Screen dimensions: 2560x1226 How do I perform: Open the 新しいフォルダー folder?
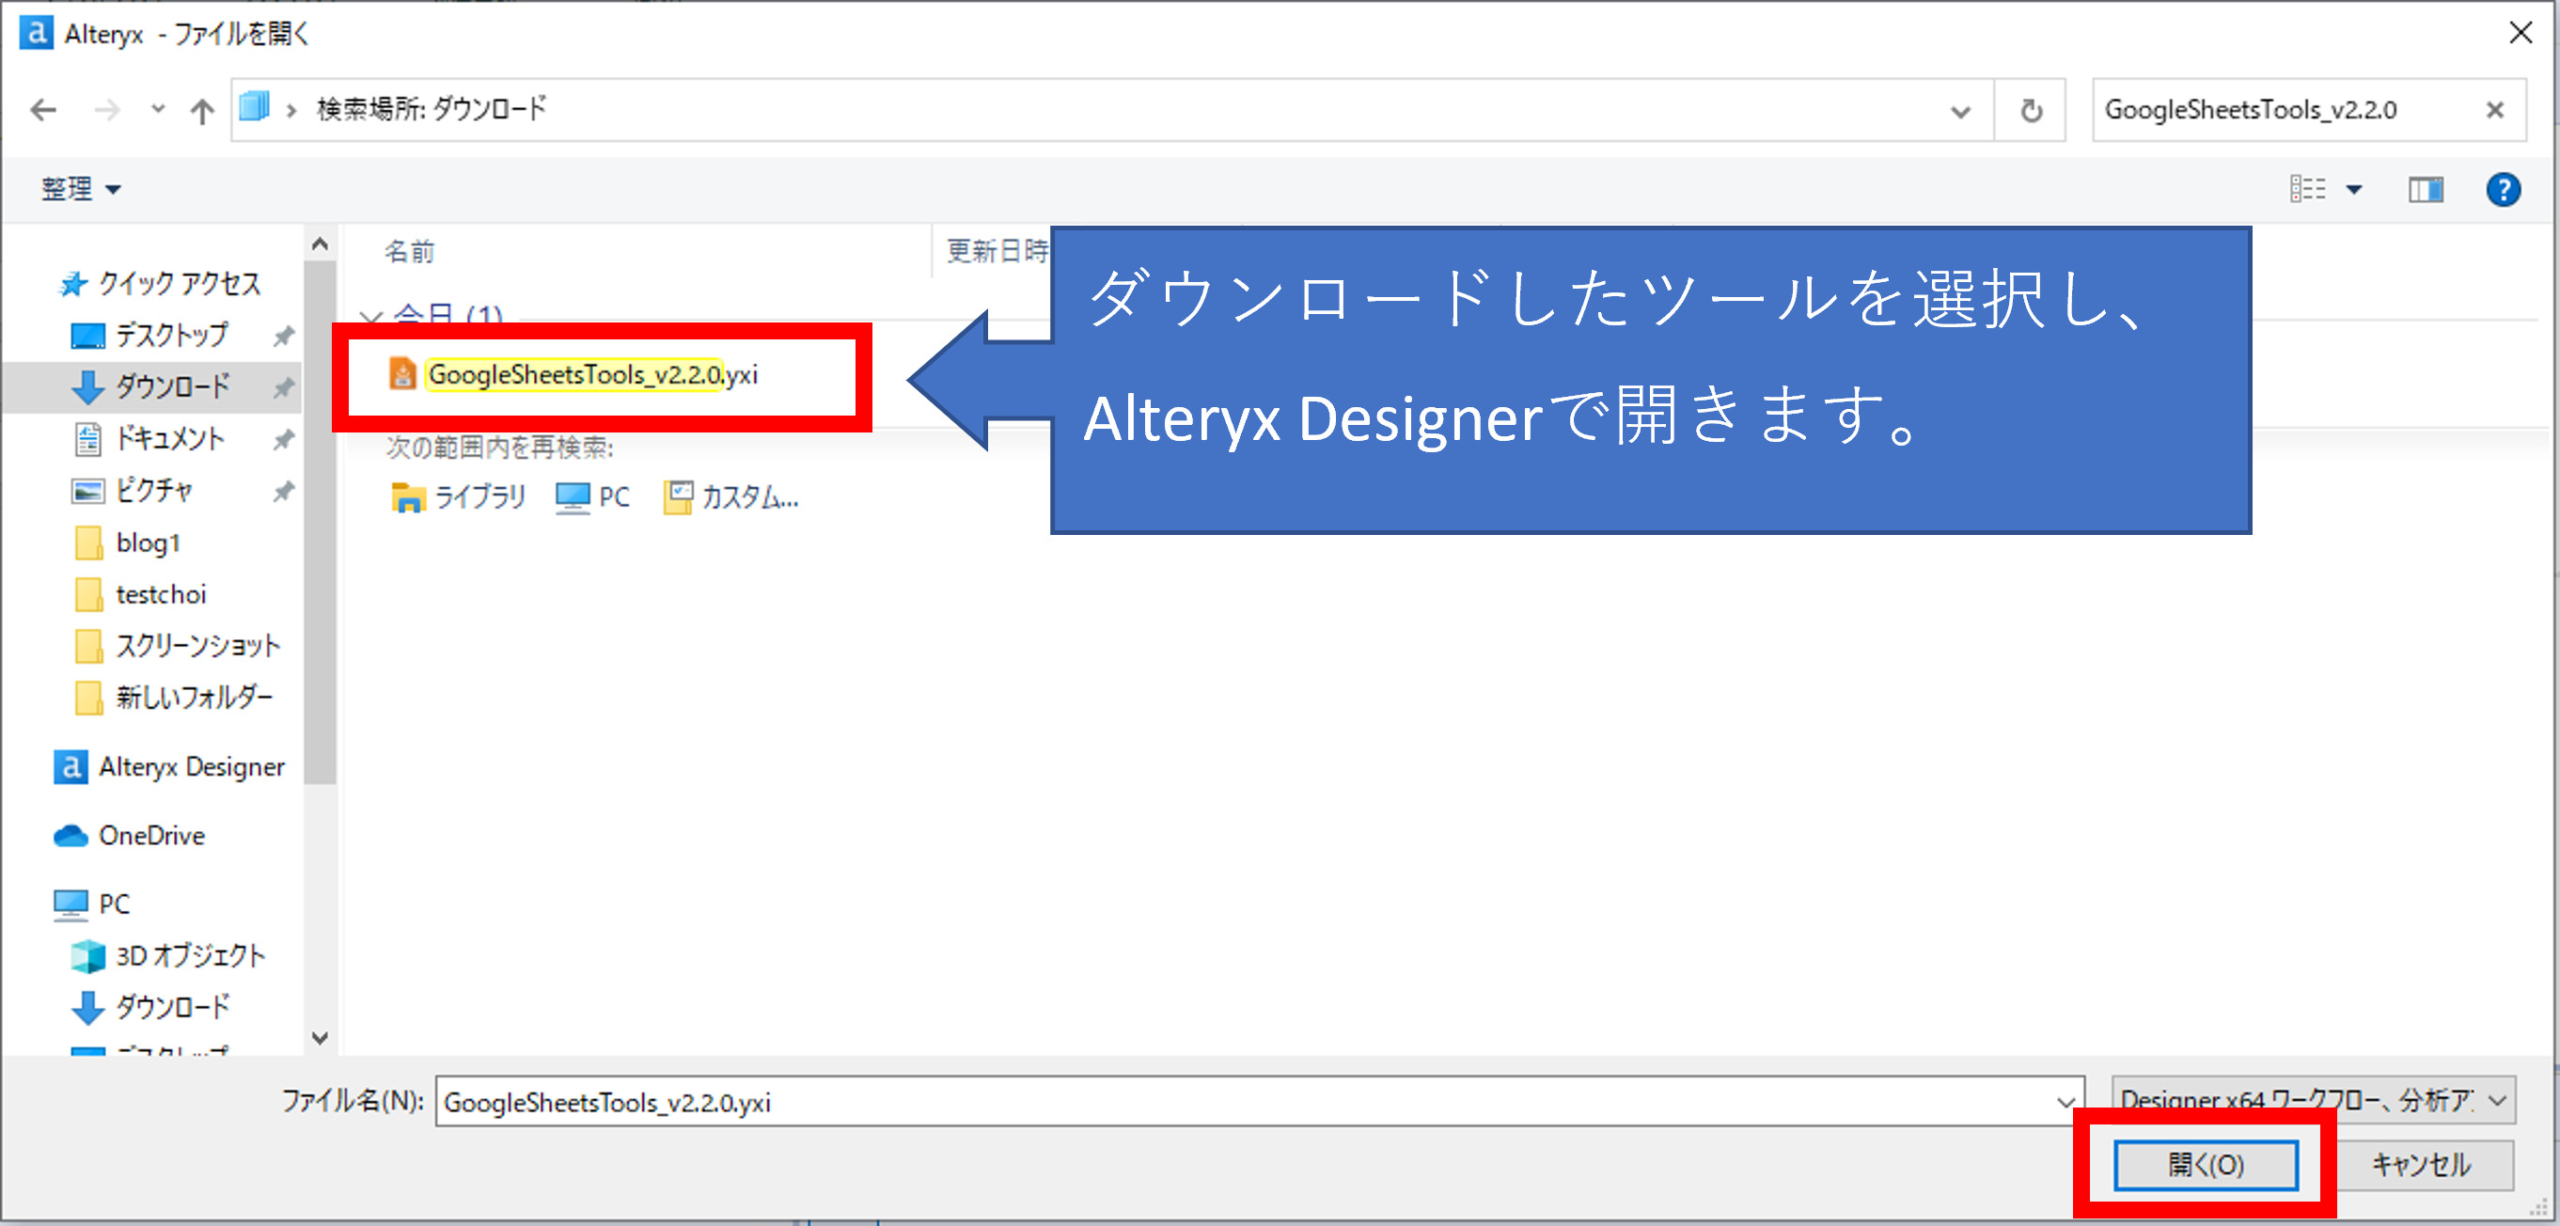coord(174,697)
